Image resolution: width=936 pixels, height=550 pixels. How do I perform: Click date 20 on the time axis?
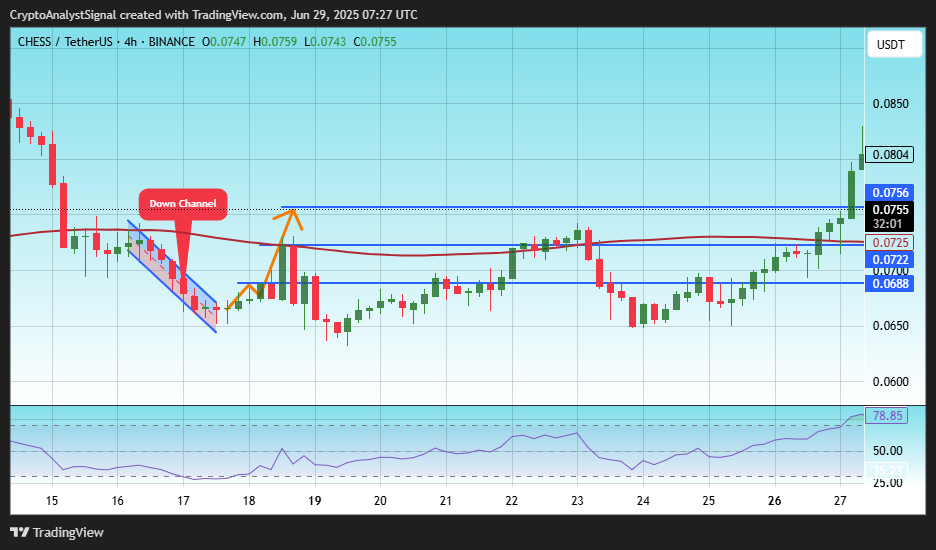click(x=380, y=501)
